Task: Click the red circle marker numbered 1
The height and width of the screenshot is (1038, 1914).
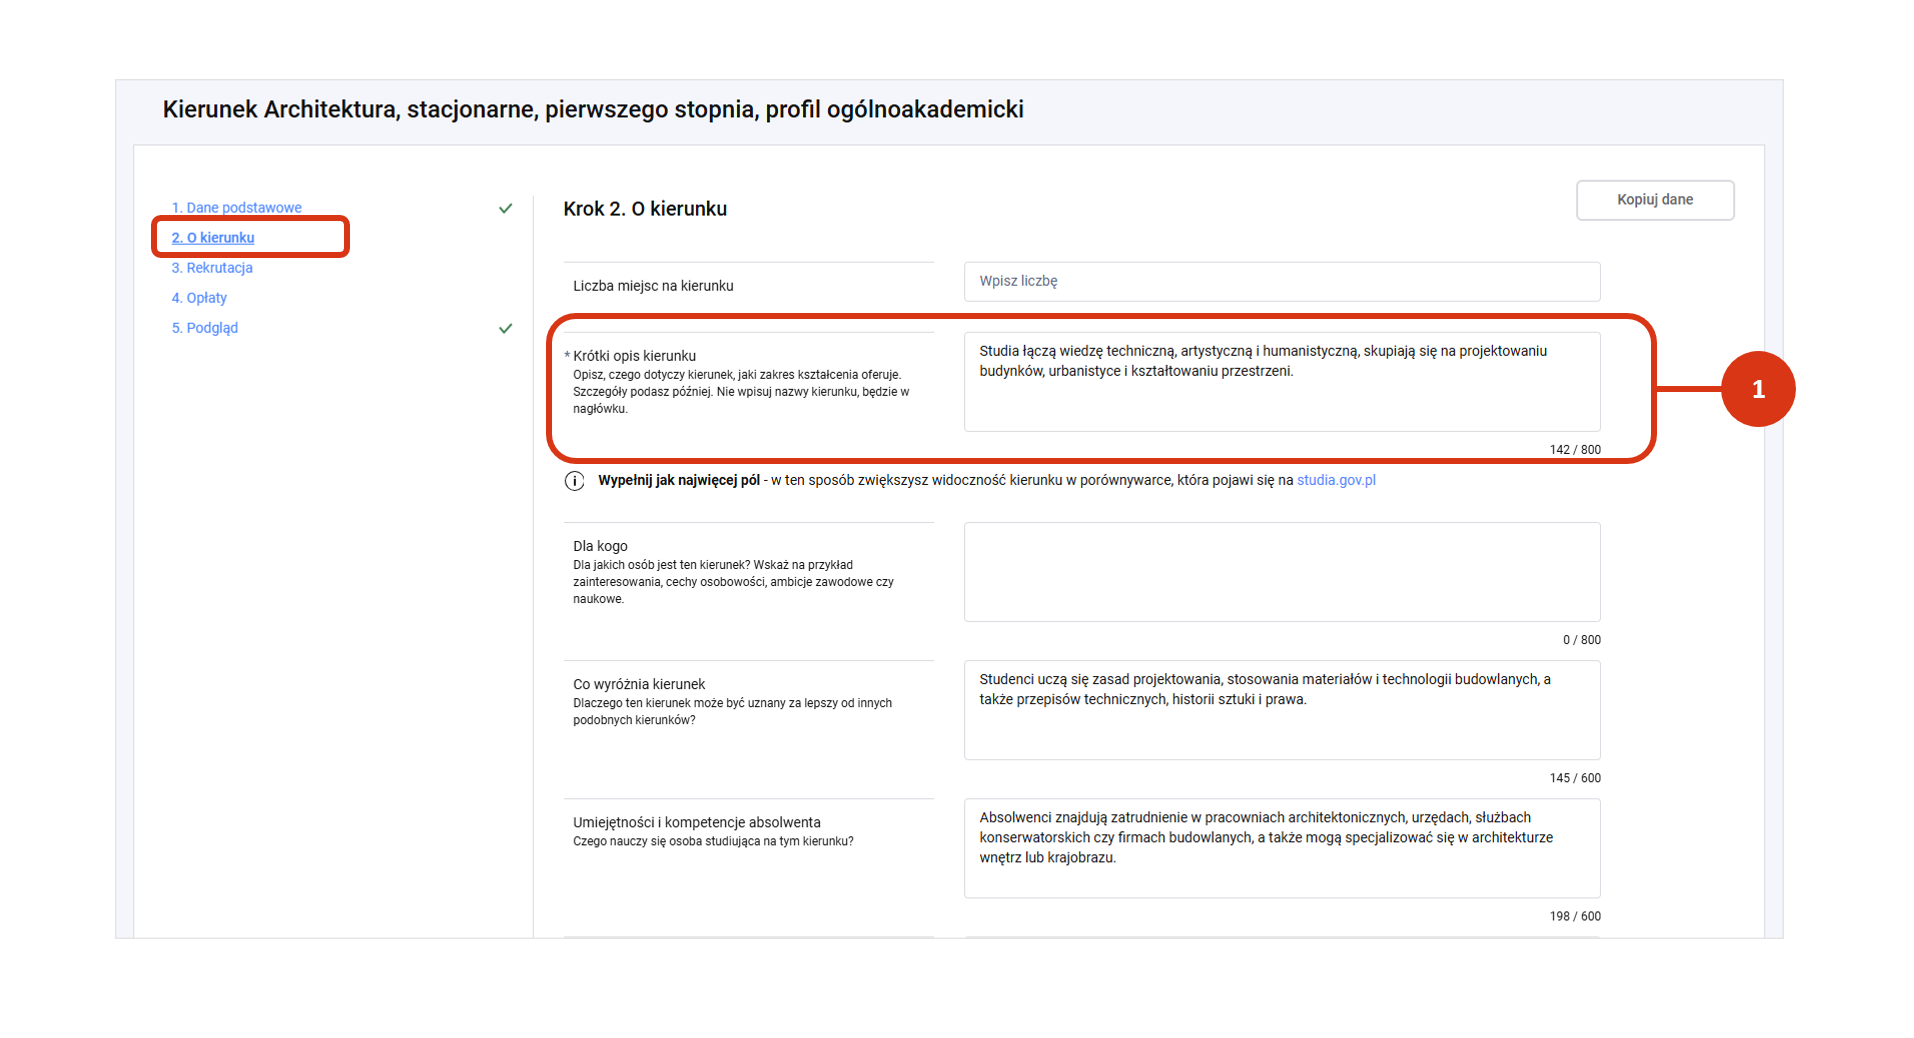Action: coord(1757,389)
